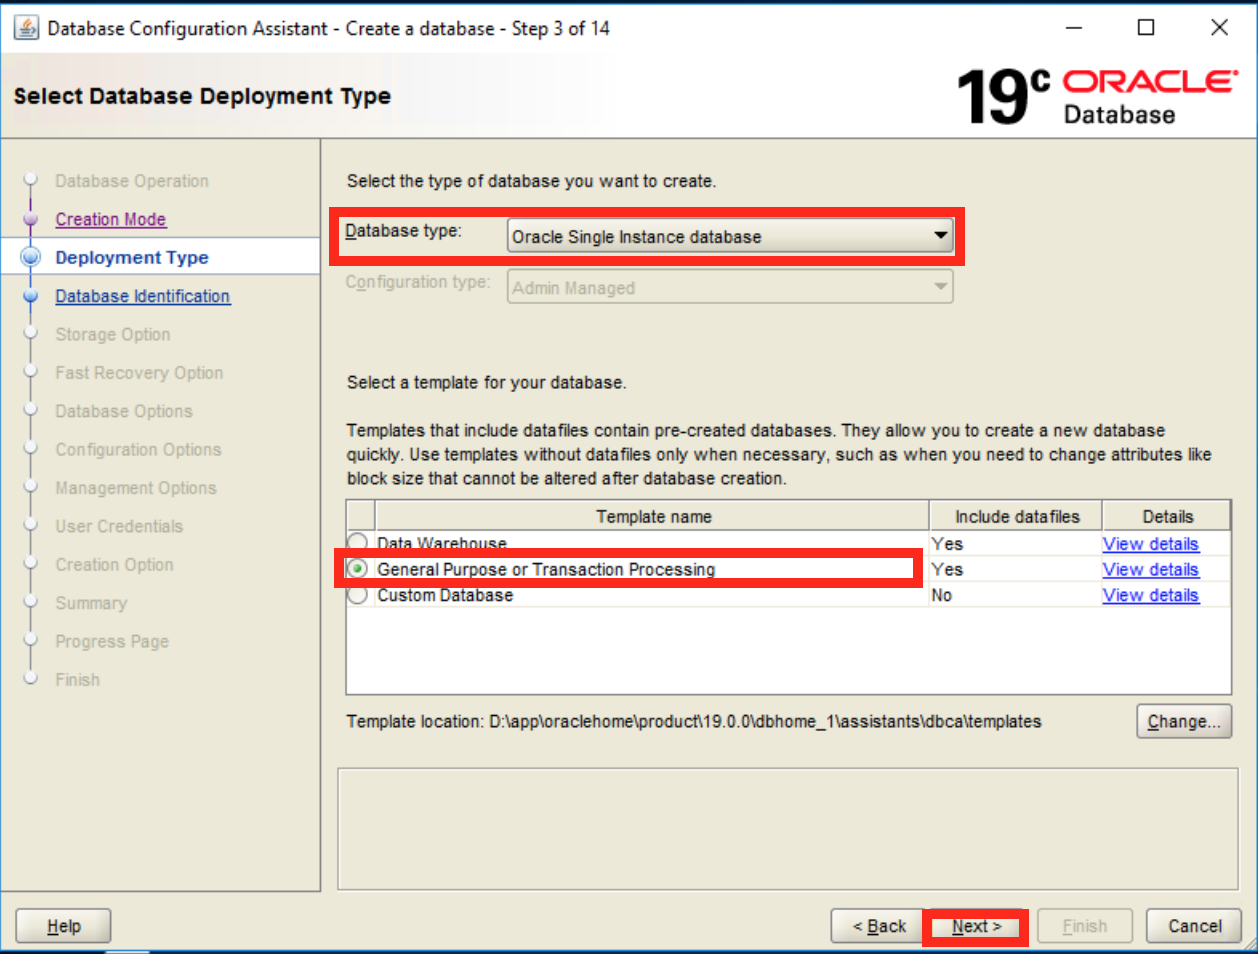Maximize the Database Configuration Assistant window
This screenshot has width=1258, height=954.
pyautogui.click(x=1147, y=28)
